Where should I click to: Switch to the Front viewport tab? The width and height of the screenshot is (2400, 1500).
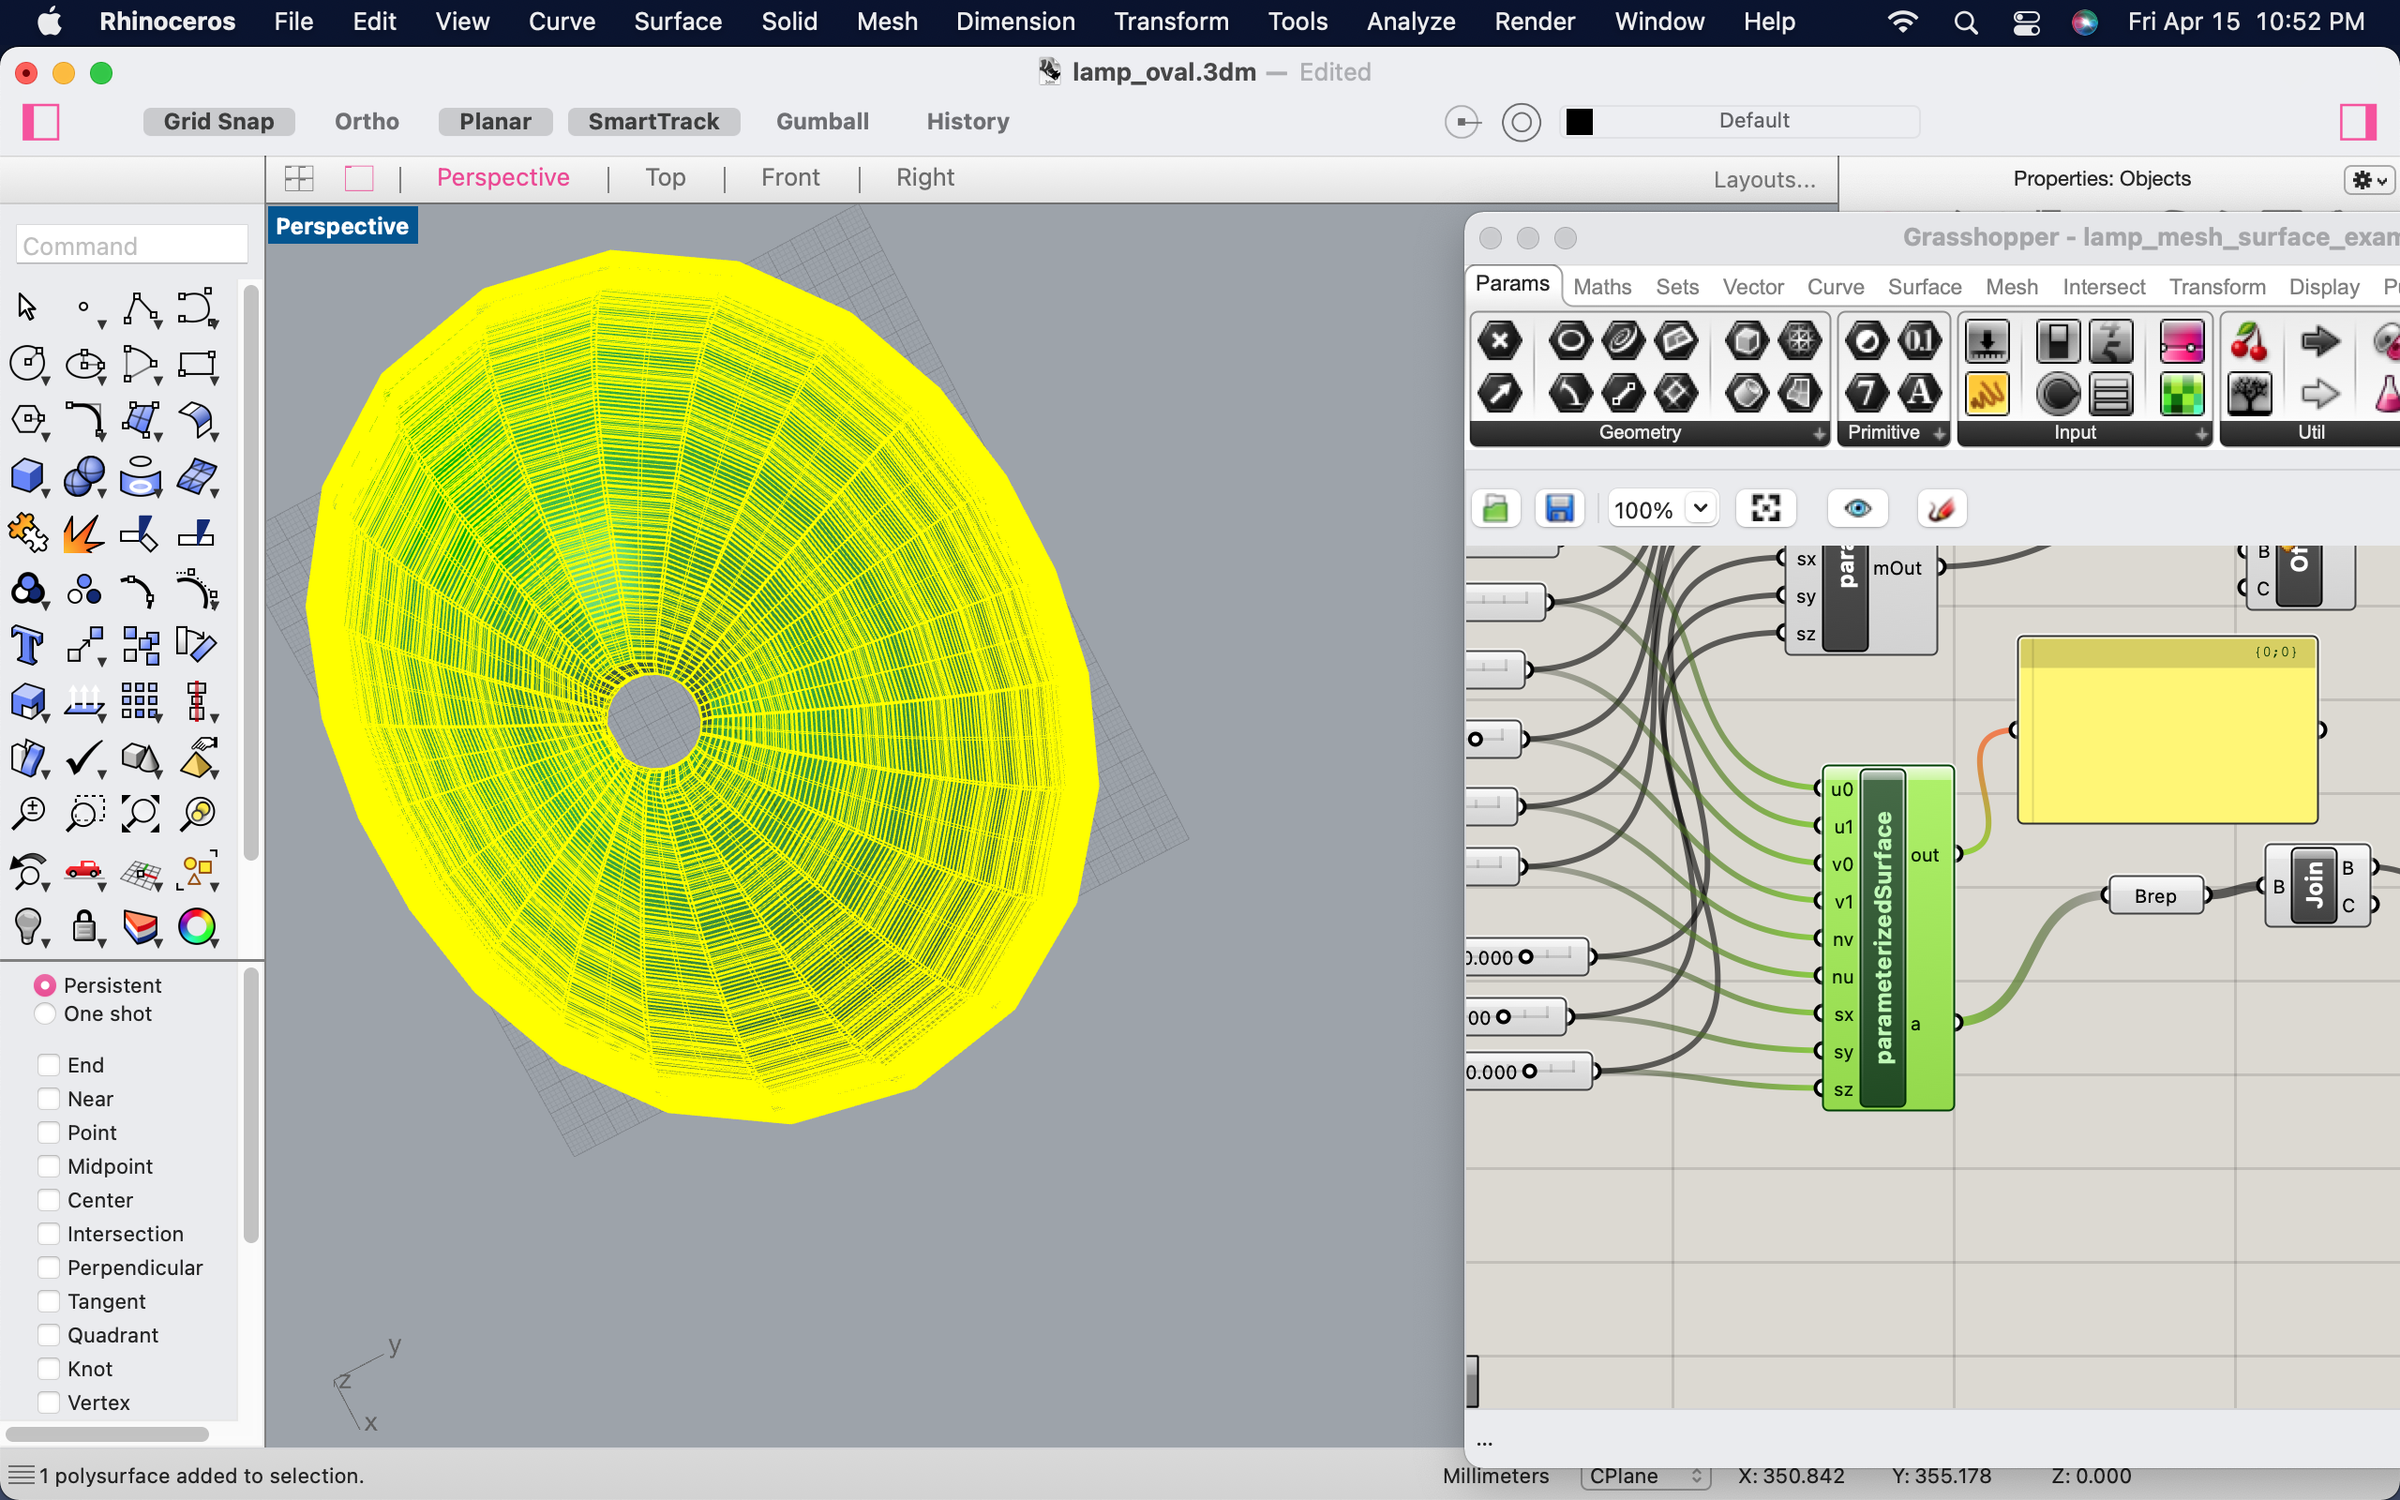point(790,177)
